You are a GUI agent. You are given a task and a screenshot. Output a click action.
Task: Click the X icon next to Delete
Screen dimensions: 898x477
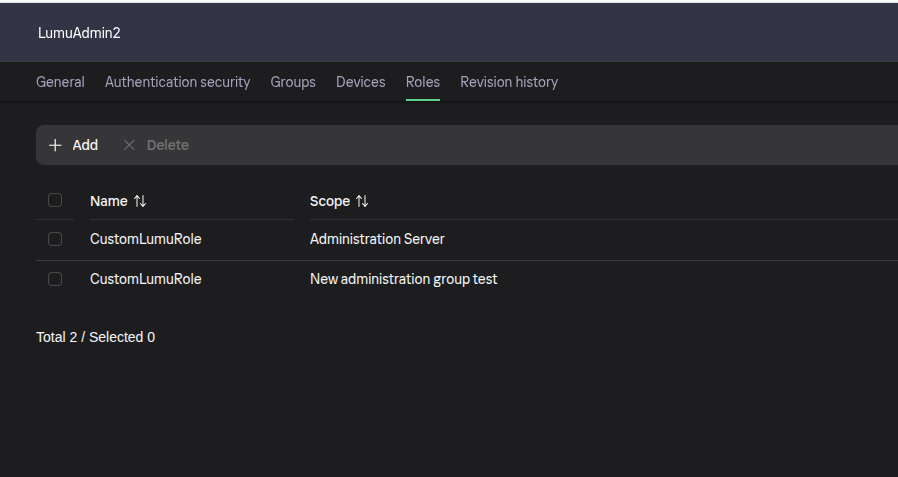[129, 145]
